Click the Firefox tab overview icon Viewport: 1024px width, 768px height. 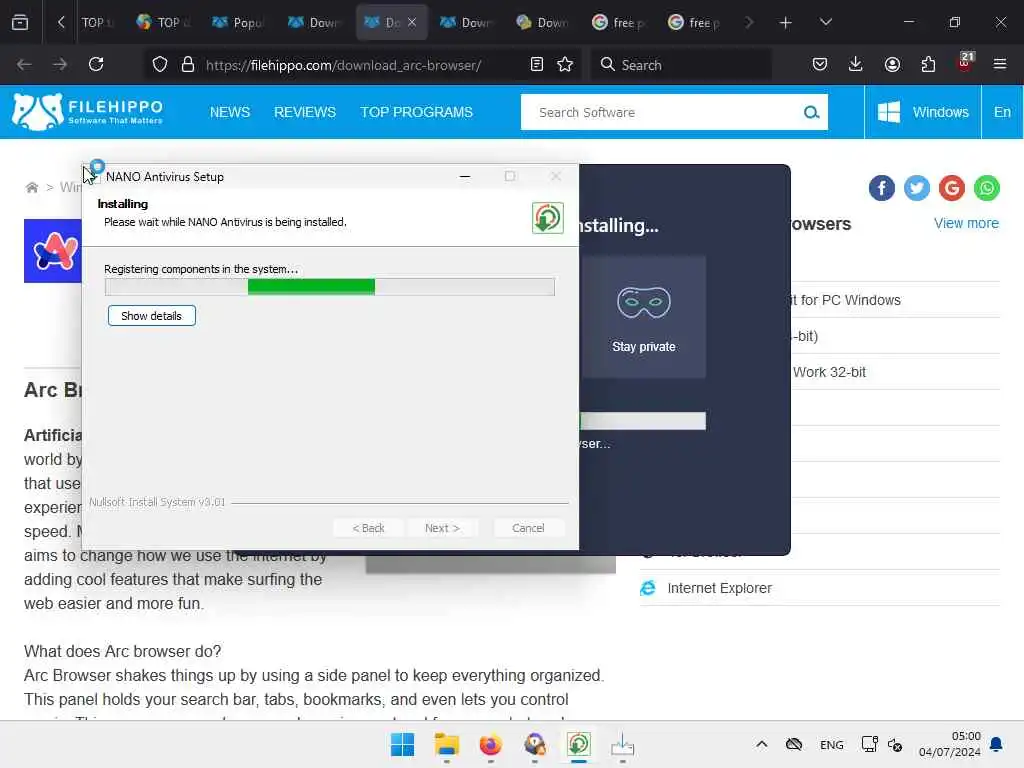click(20, 22)
